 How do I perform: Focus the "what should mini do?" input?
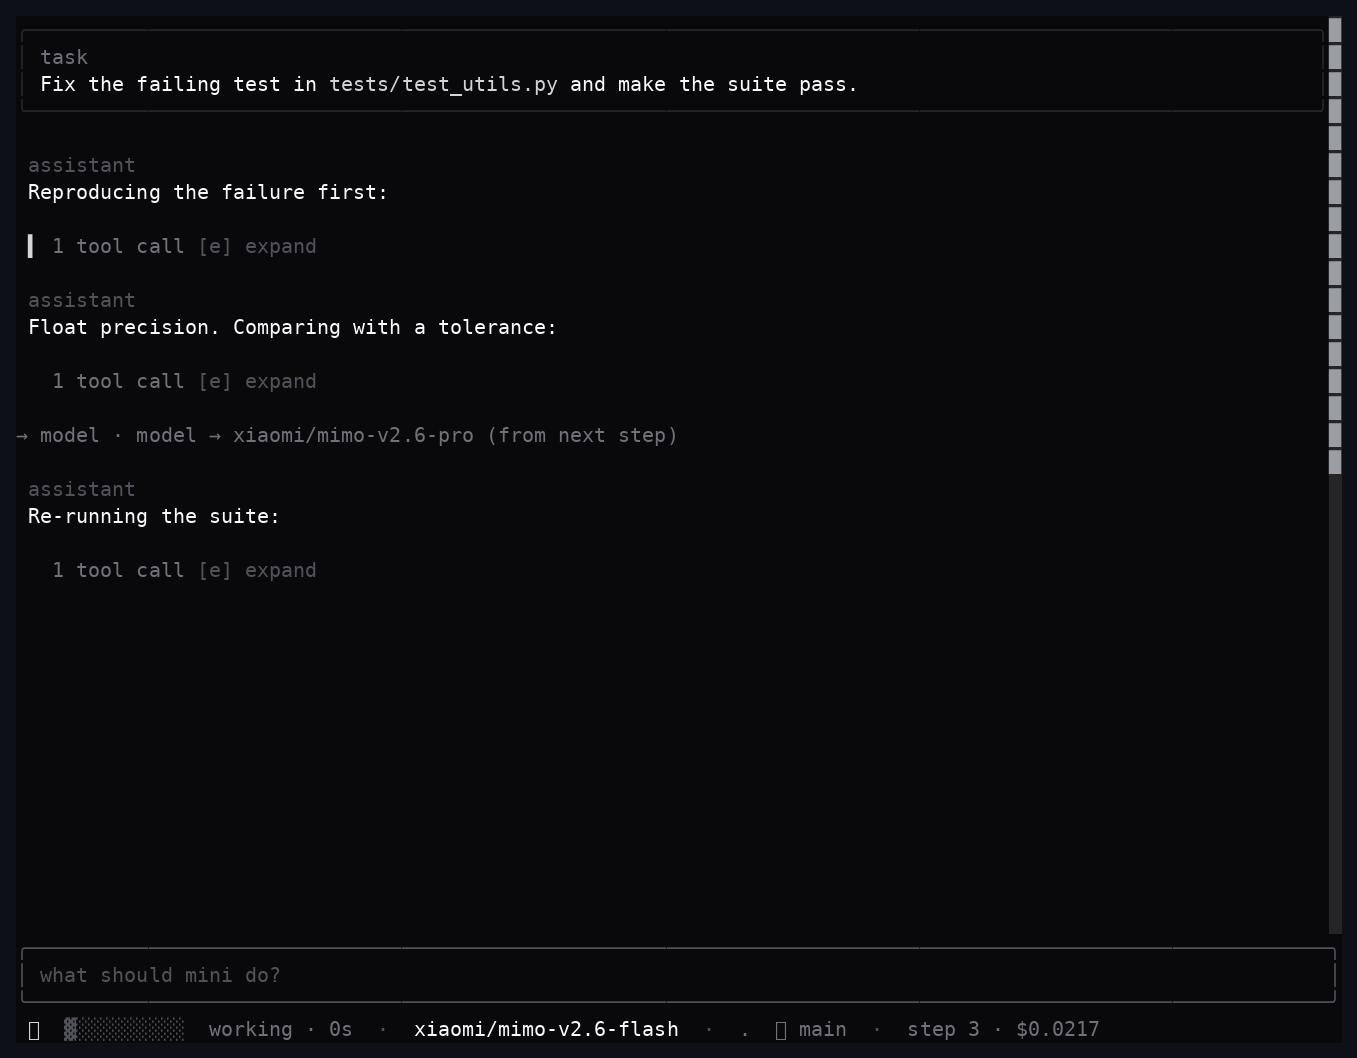678,975
